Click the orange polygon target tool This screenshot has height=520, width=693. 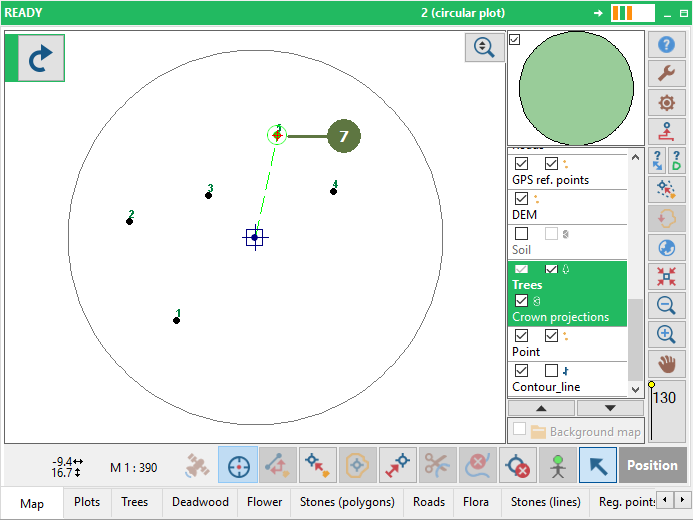click(x=358, y=465)
